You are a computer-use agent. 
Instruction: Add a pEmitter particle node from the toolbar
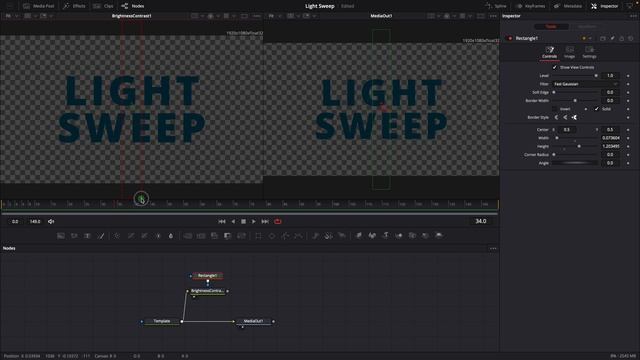point(316,236)
